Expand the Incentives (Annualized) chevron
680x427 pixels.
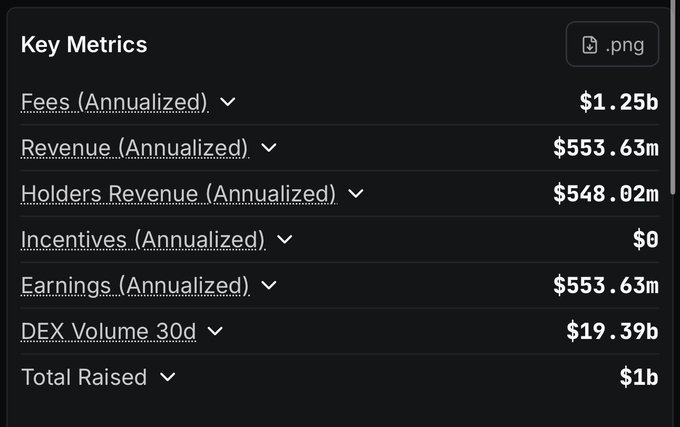285,240
